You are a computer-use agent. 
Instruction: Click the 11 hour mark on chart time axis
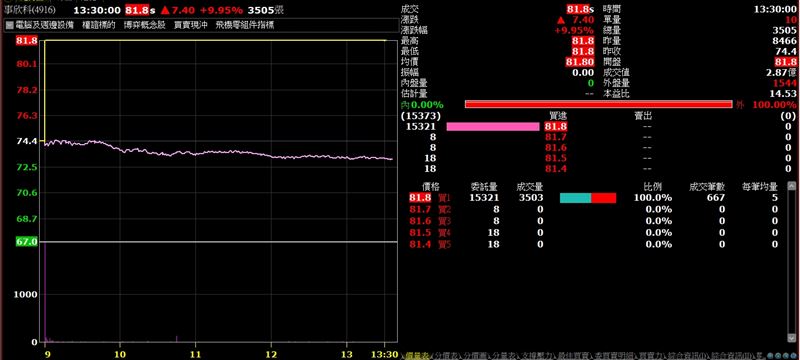coord(195,354)
